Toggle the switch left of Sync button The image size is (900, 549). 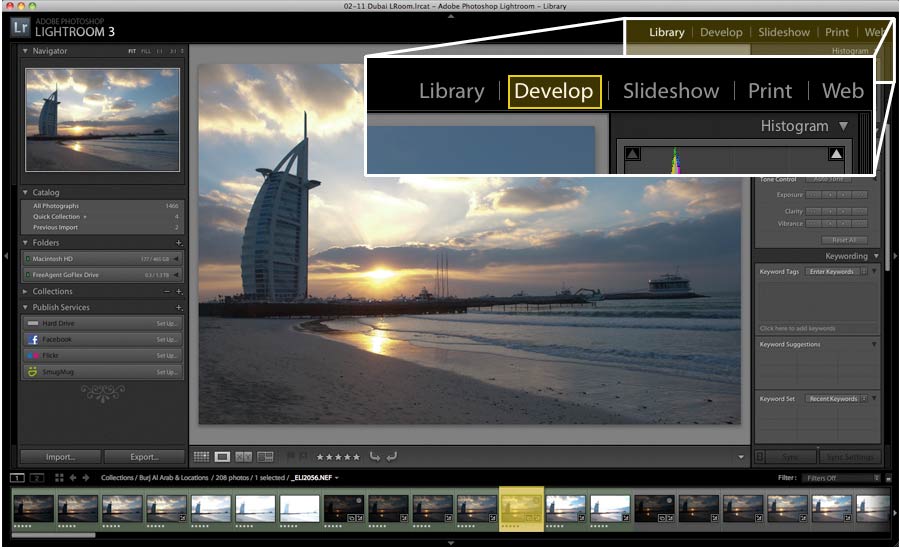760,457
